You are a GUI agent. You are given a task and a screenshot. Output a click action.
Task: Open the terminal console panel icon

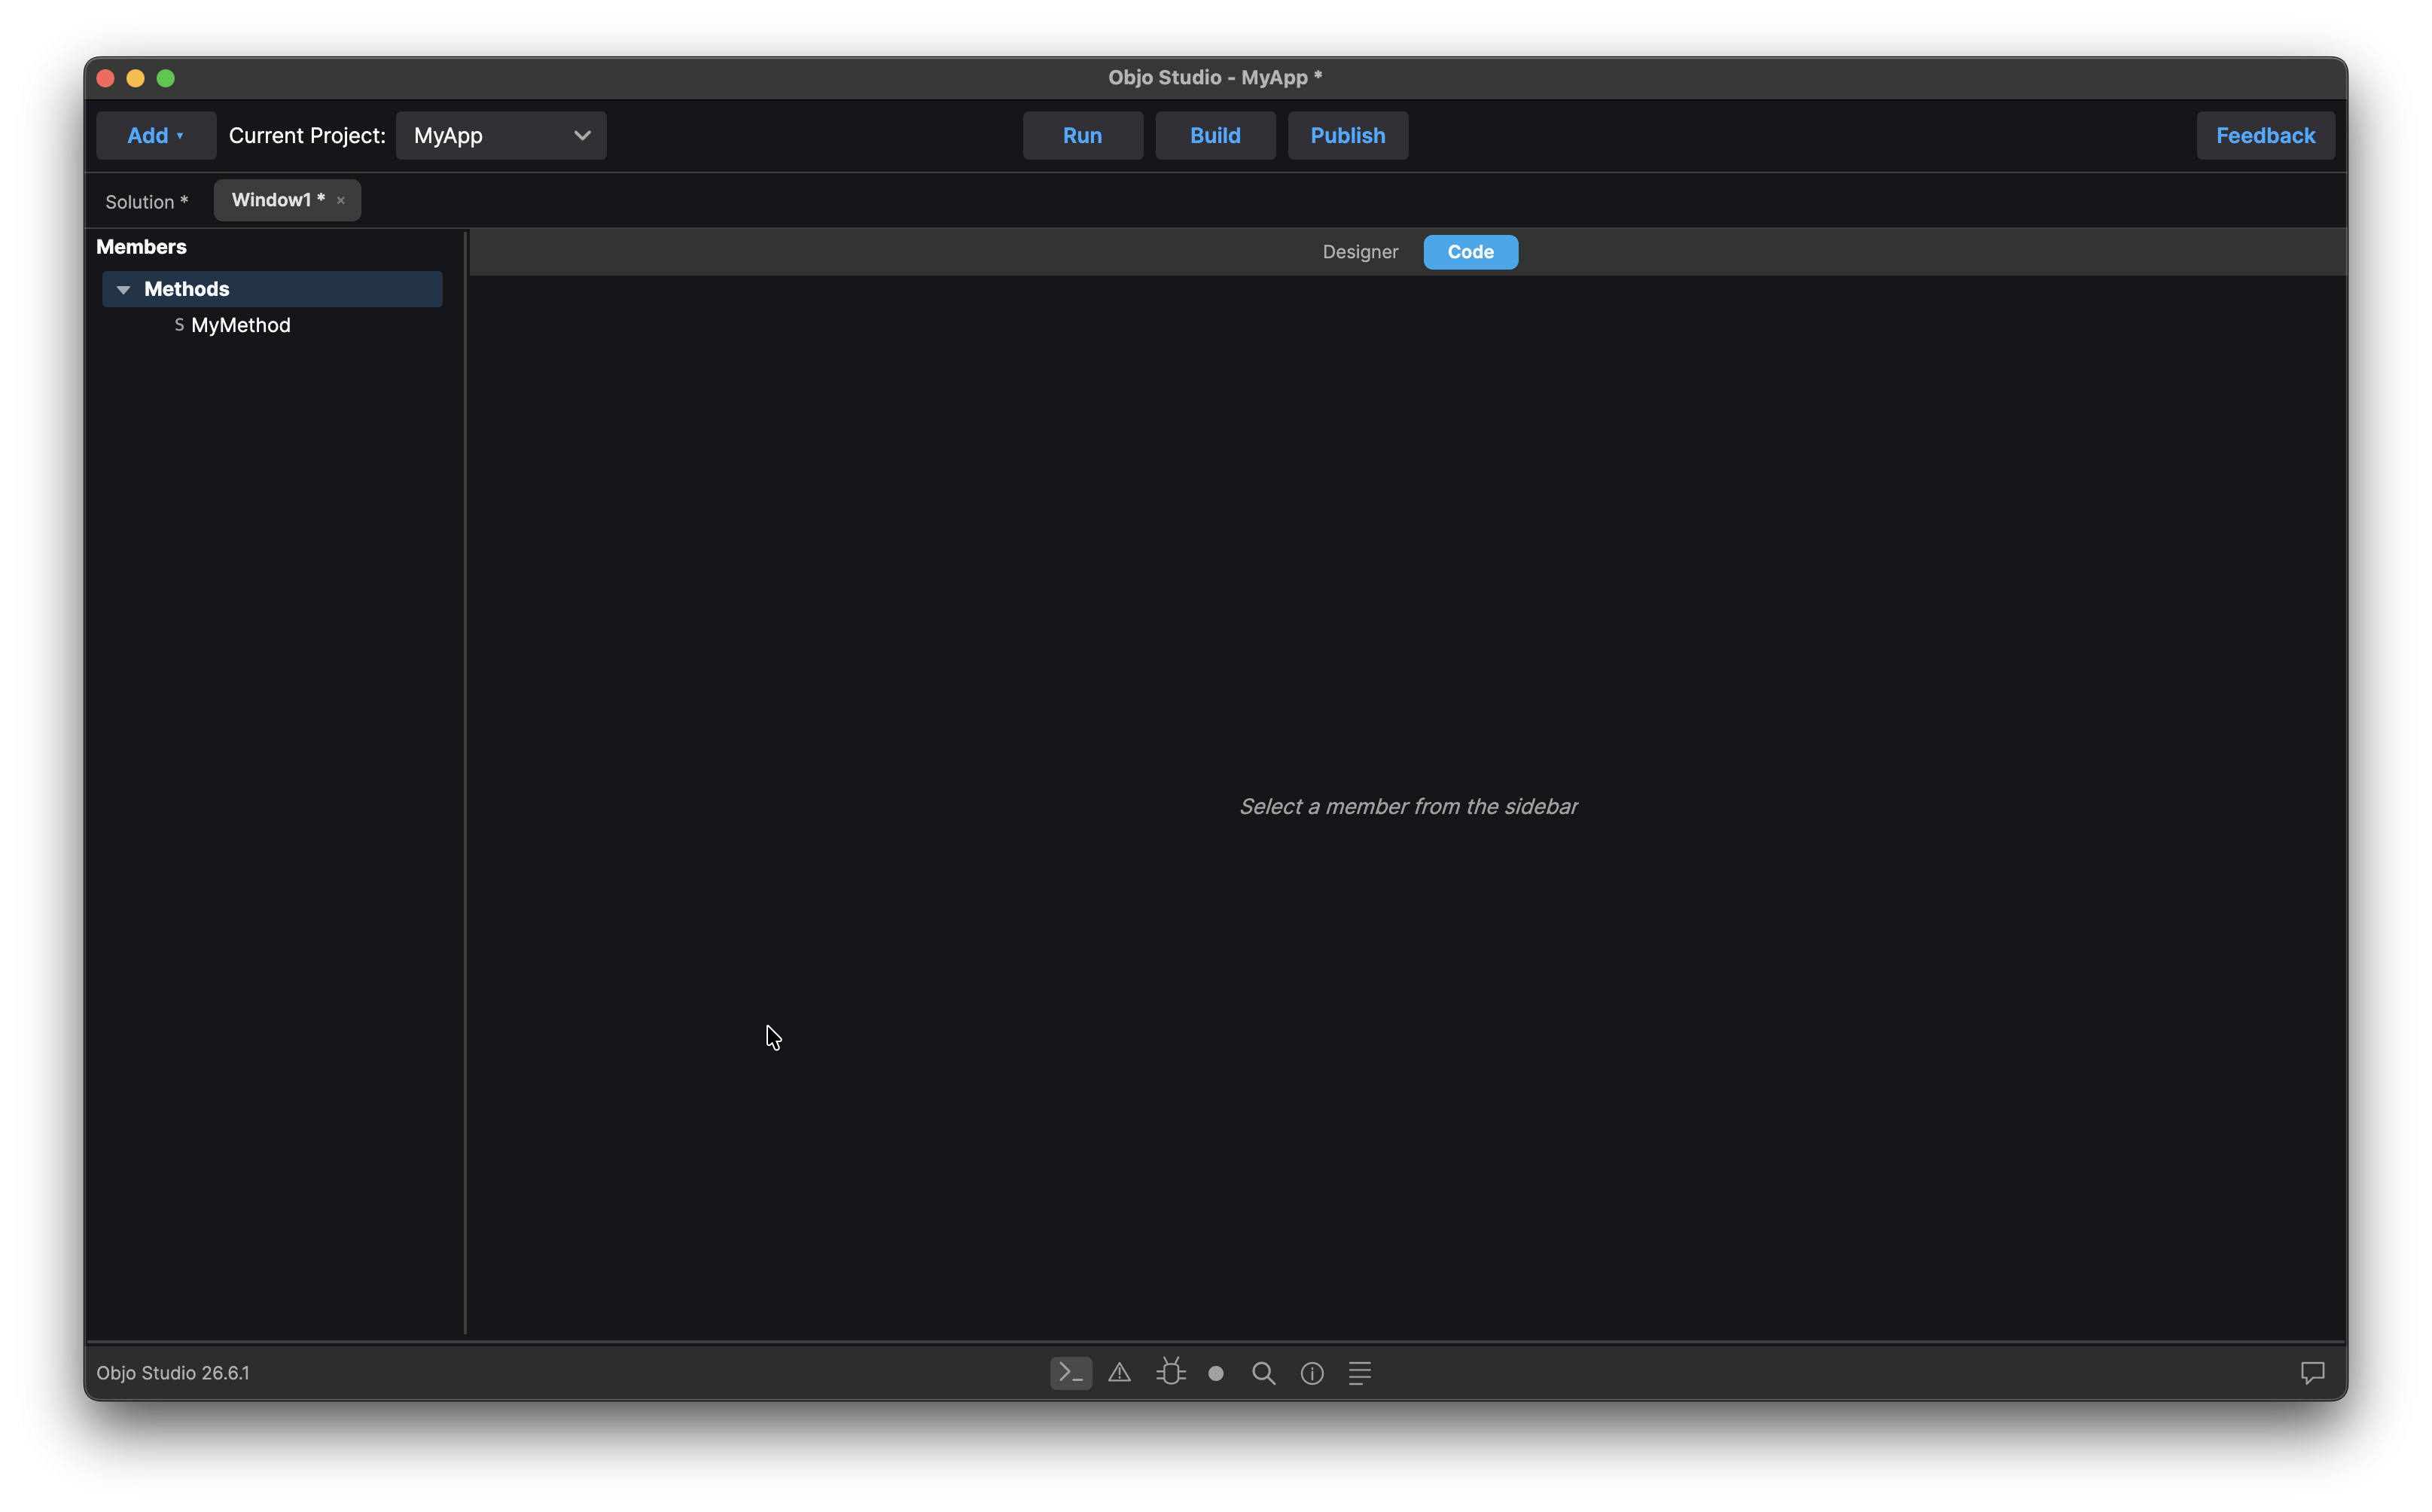[x=1070, y=1373]
